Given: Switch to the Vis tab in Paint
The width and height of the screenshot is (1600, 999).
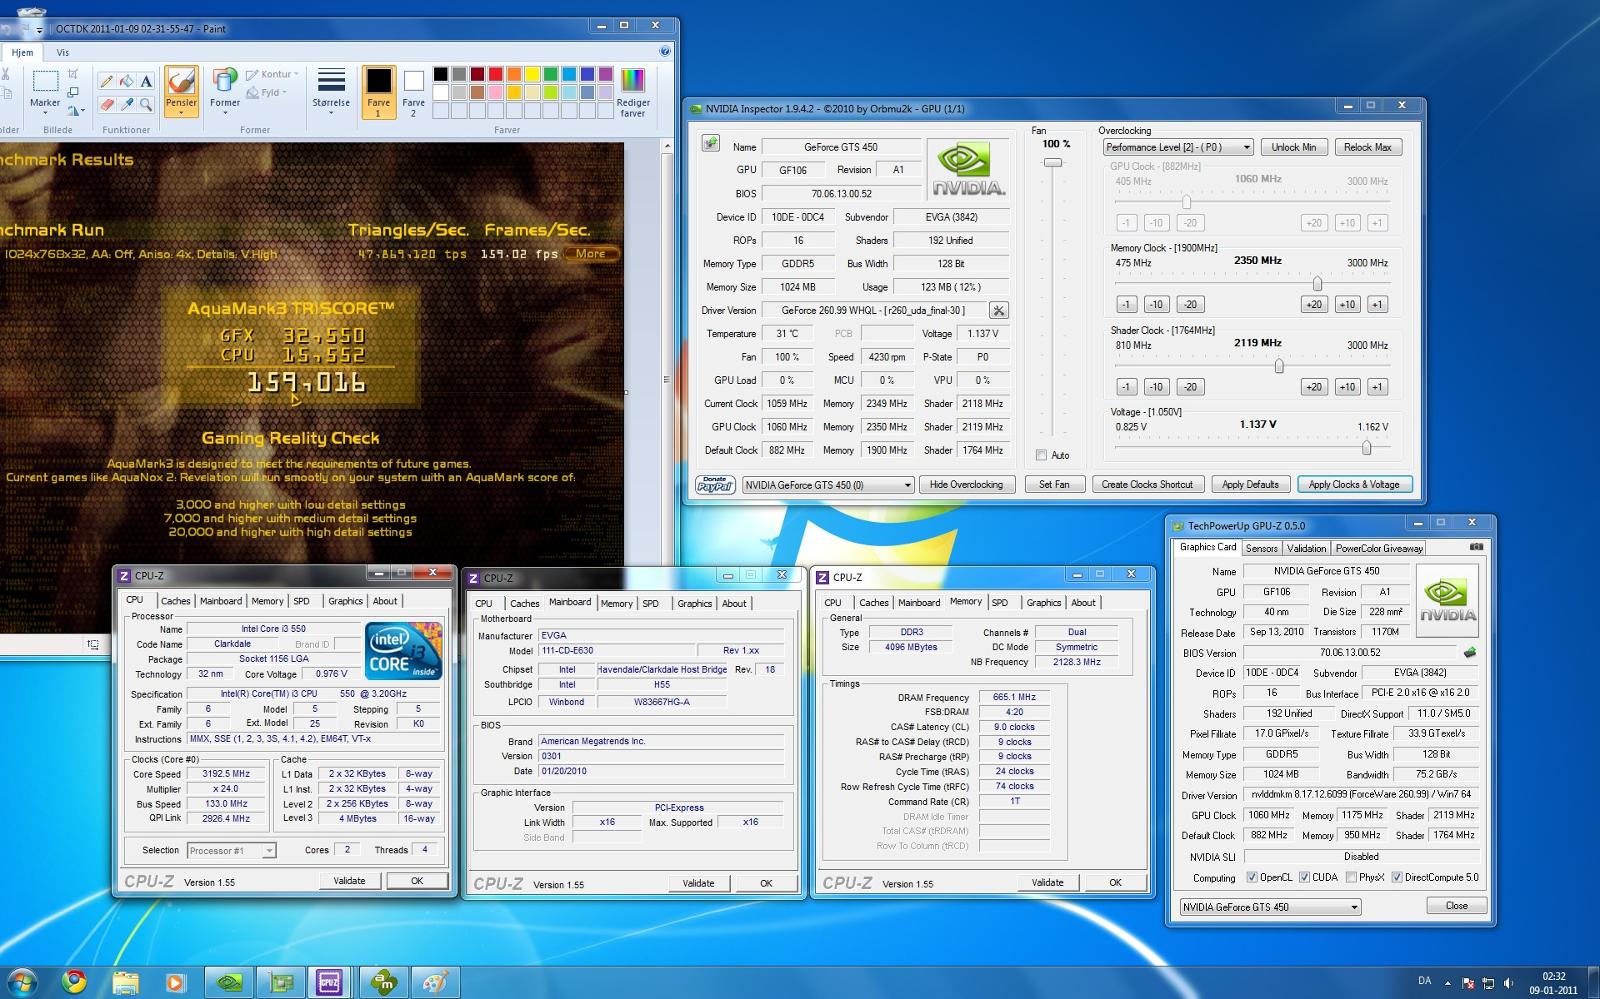Looking at the screenshot, I should coord(63,52).
